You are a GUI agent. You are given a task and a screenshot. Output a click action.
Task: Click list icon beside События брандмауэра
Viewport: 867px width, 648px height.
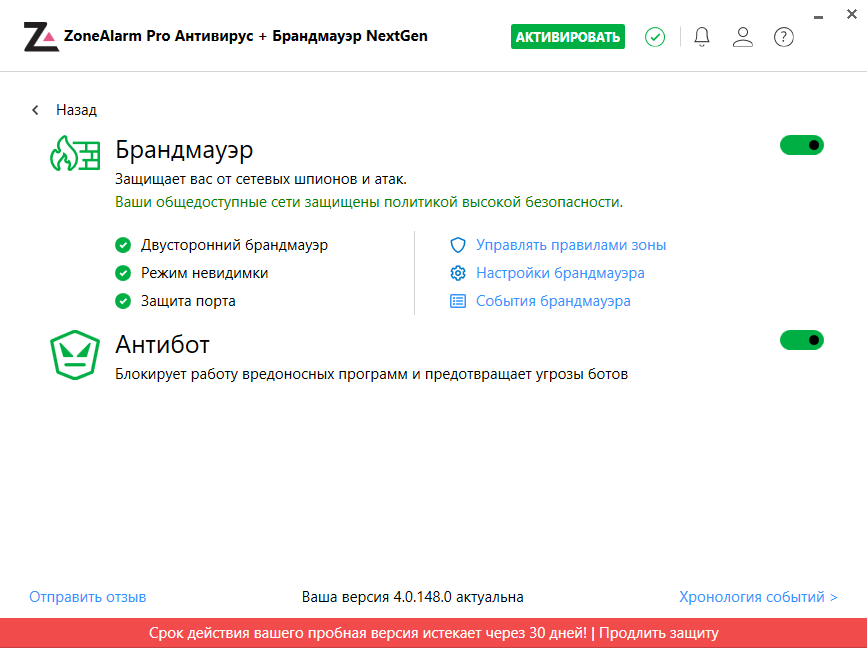pos(458,301)
